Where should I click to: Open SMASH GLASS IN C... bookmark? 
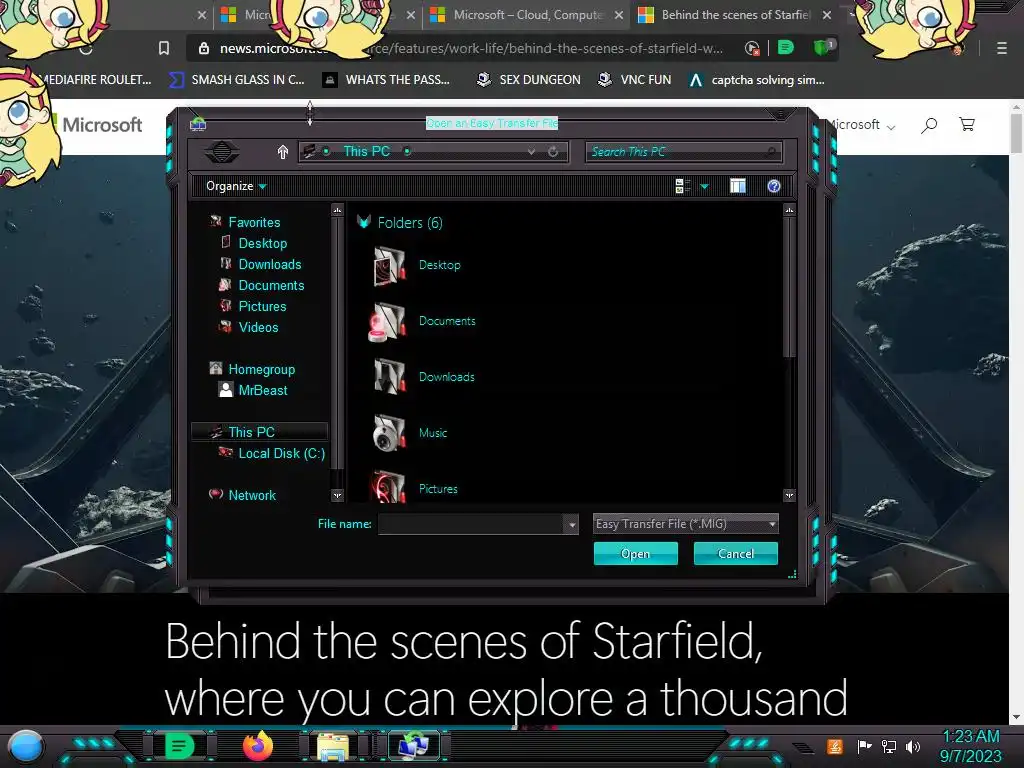[x=238, y=80]
